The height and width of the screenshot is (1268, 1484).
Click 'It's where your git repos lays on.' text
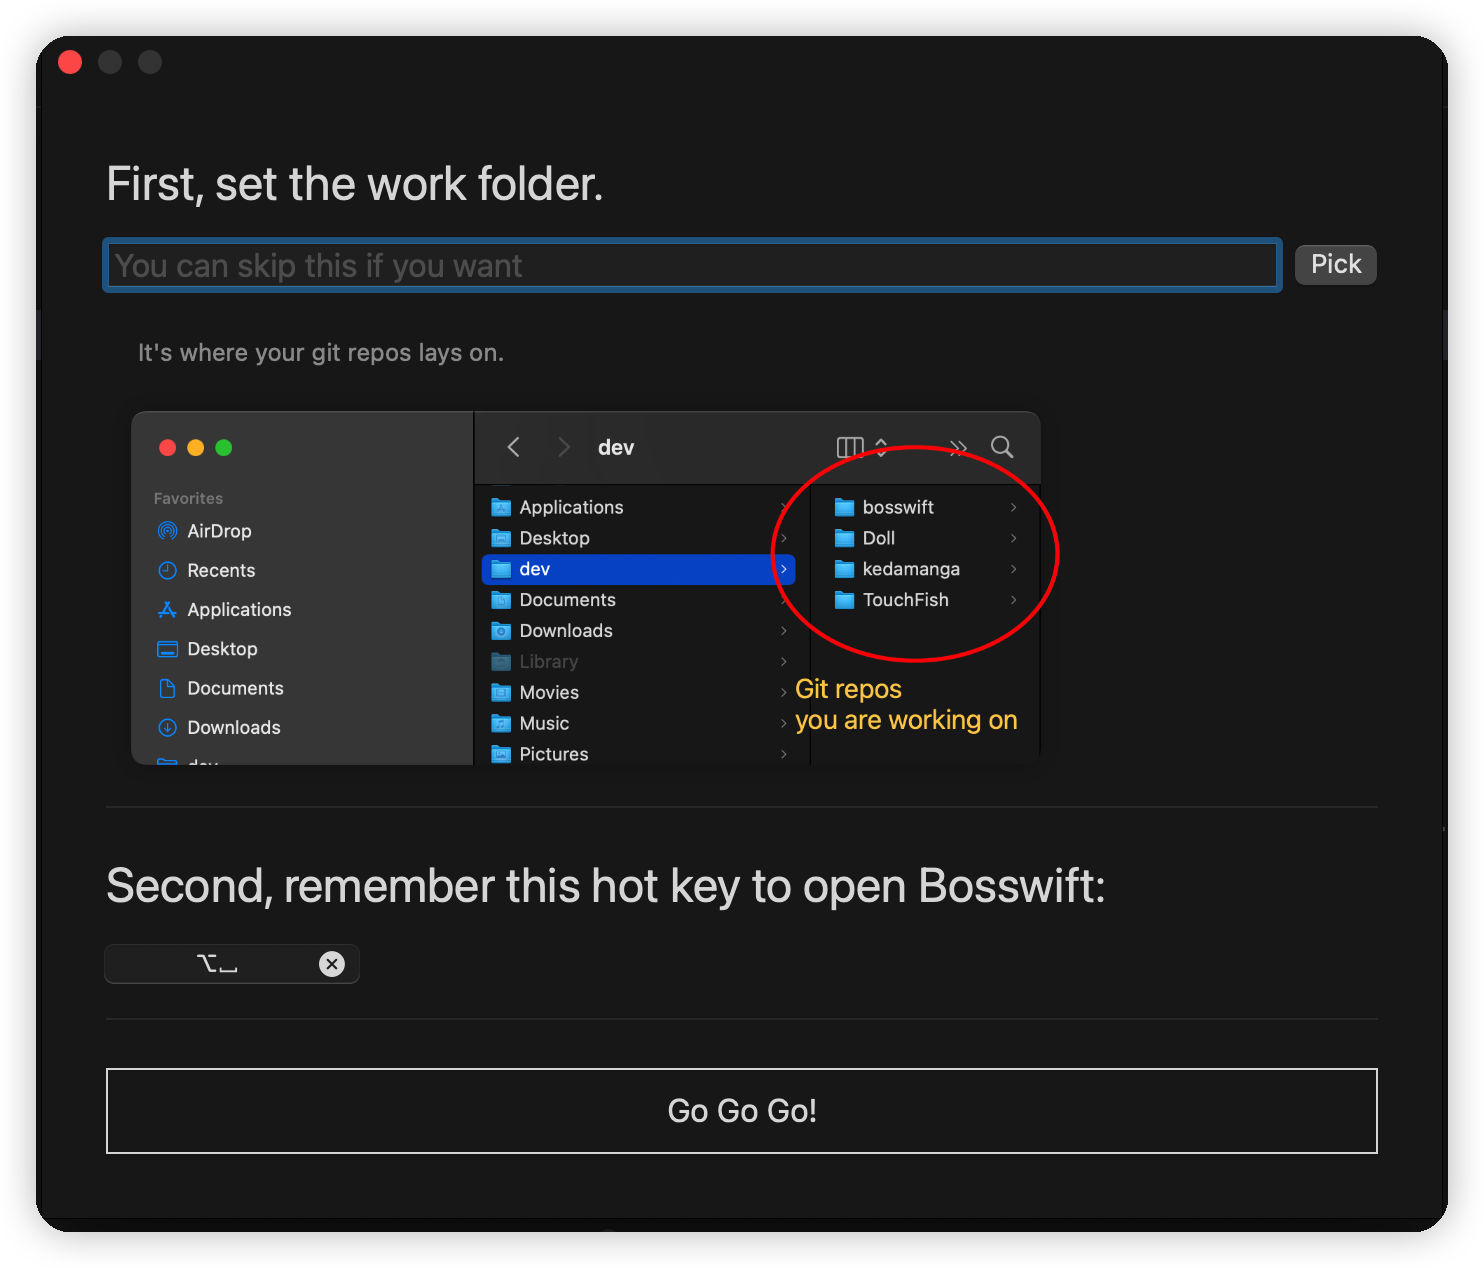tap(320, 353)
